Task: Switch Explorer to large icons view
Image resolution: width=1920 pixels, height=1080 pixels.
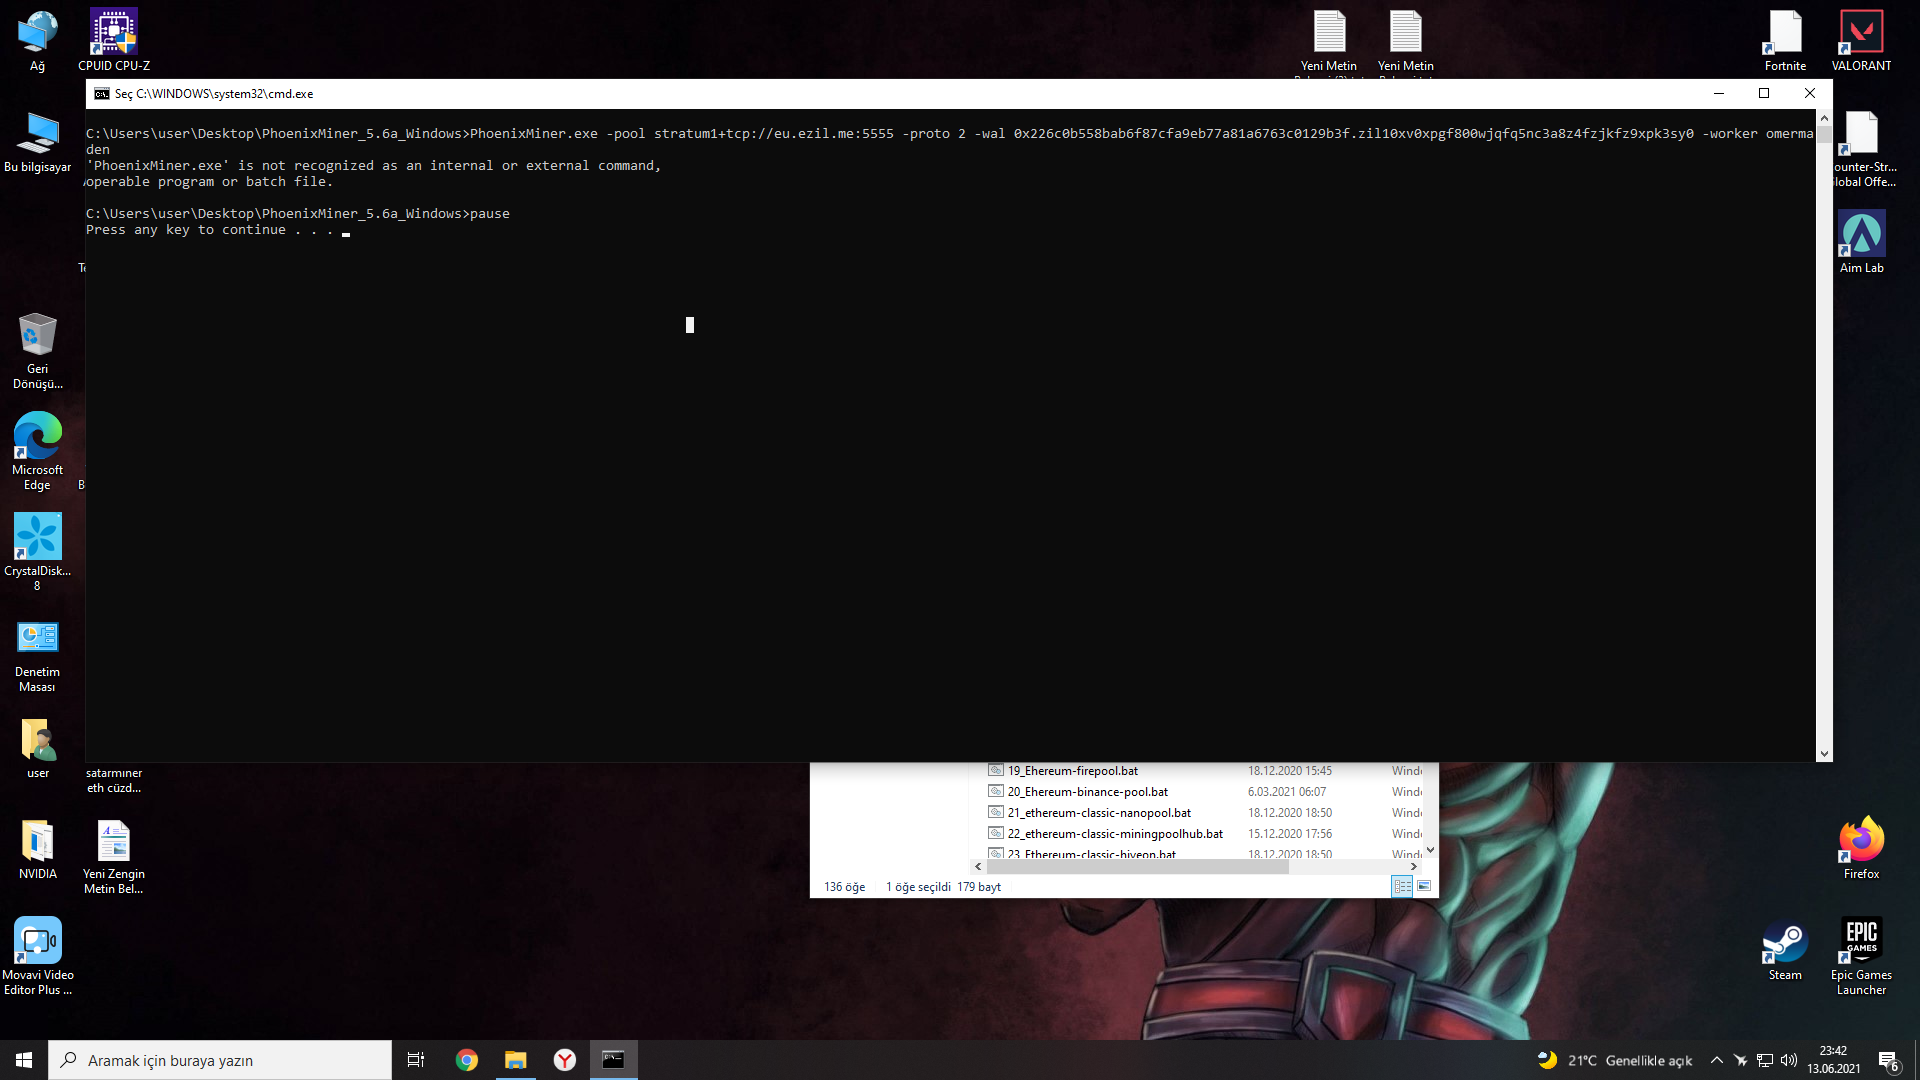Action: [1424, 887]
